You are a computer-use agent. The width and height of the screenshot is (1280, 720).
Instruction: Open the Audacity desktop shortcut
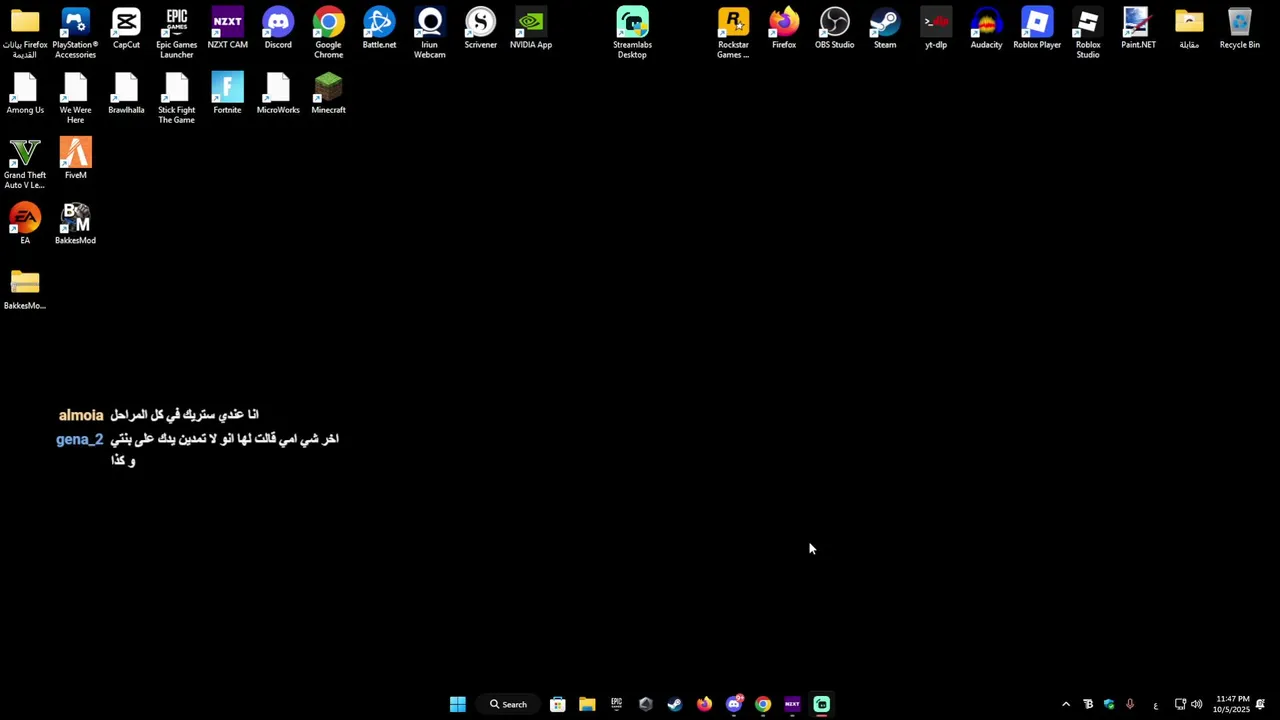click(986, 28)
